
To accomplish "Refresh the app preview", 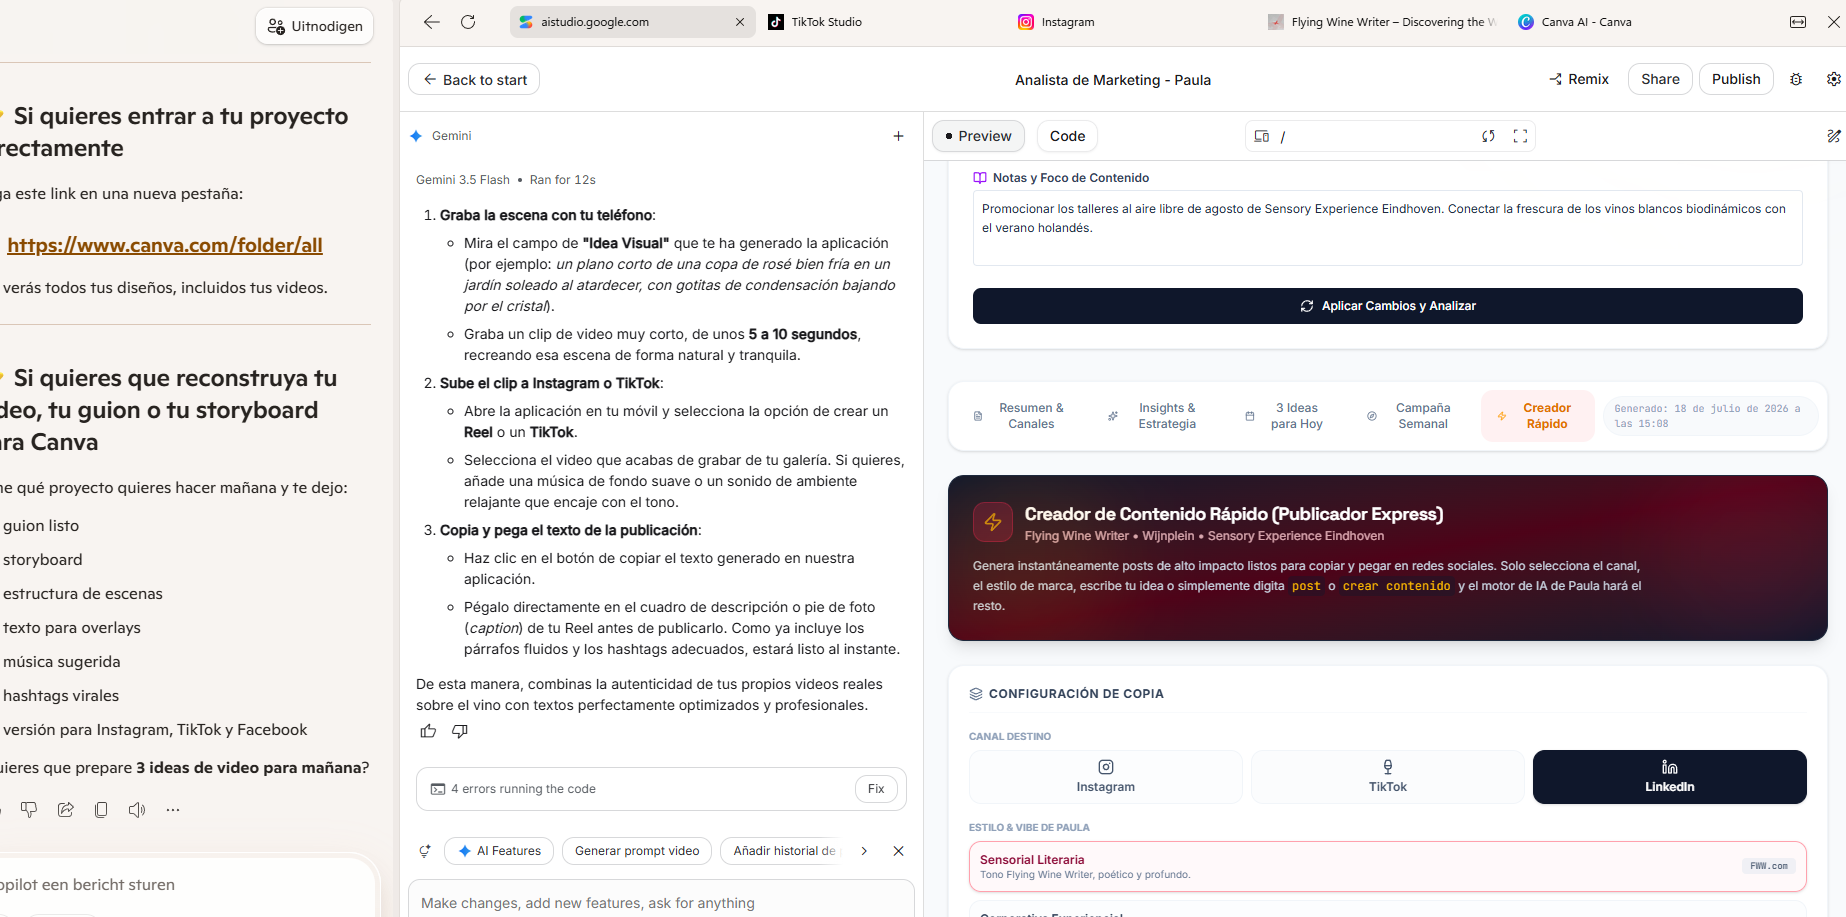I will pyautogui.click(x=1488, y=136).
